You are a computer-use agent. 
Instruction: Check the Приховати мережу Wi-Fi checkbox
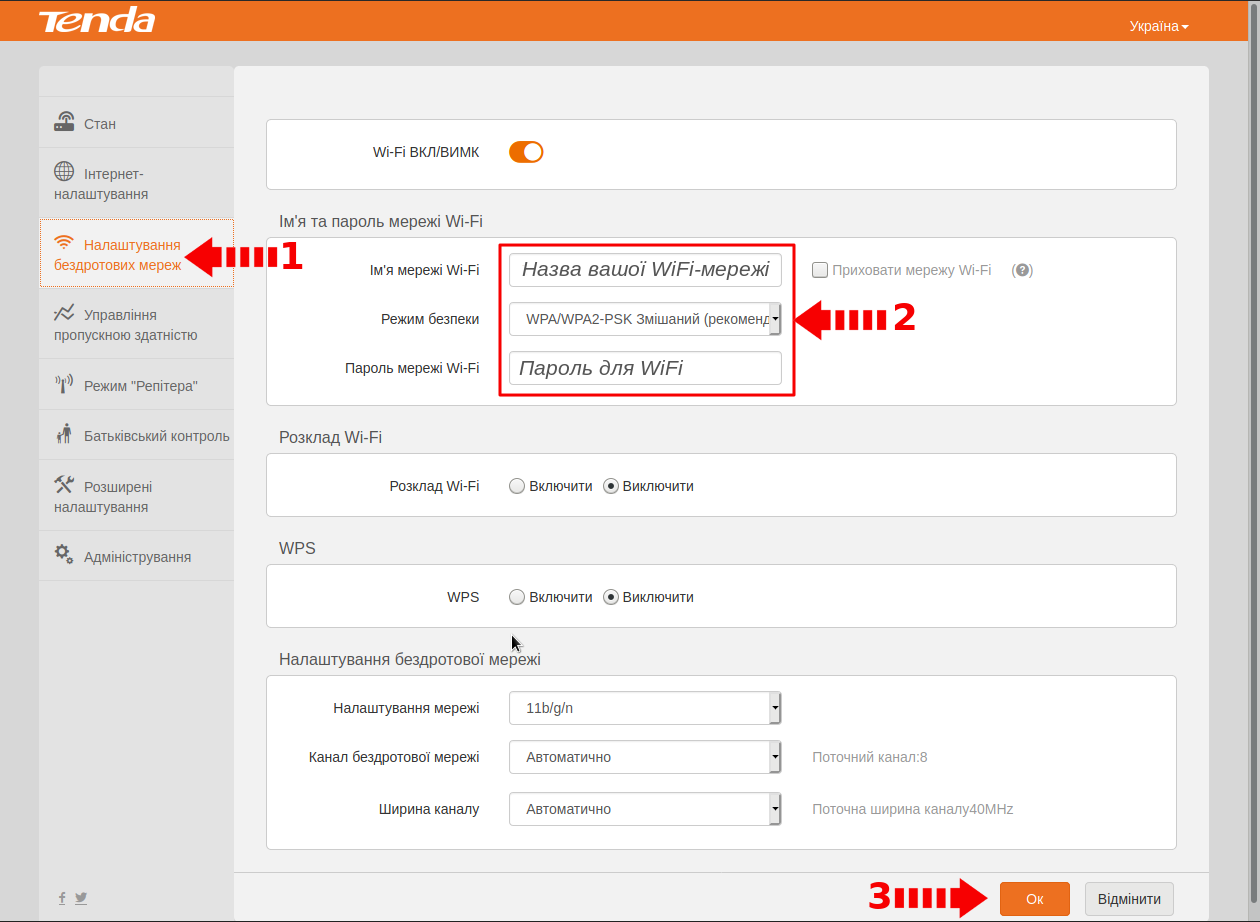point(820,270)
